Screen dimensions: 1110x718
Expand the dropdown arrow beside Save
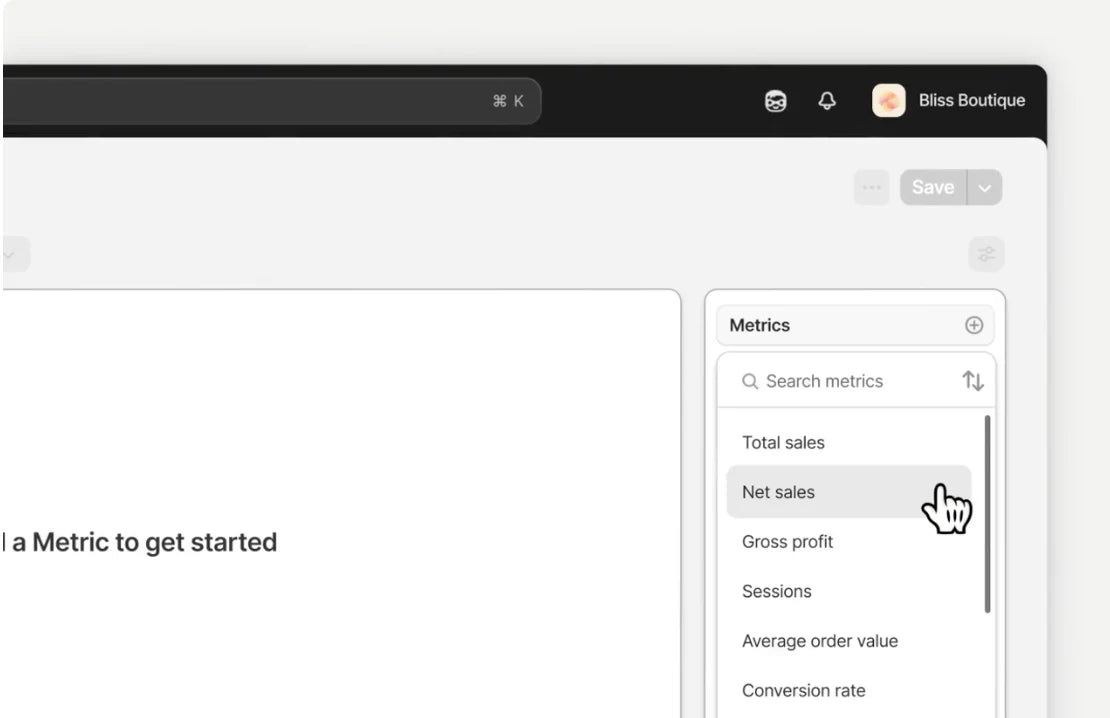pyautogui.click(x=985, y=188)
